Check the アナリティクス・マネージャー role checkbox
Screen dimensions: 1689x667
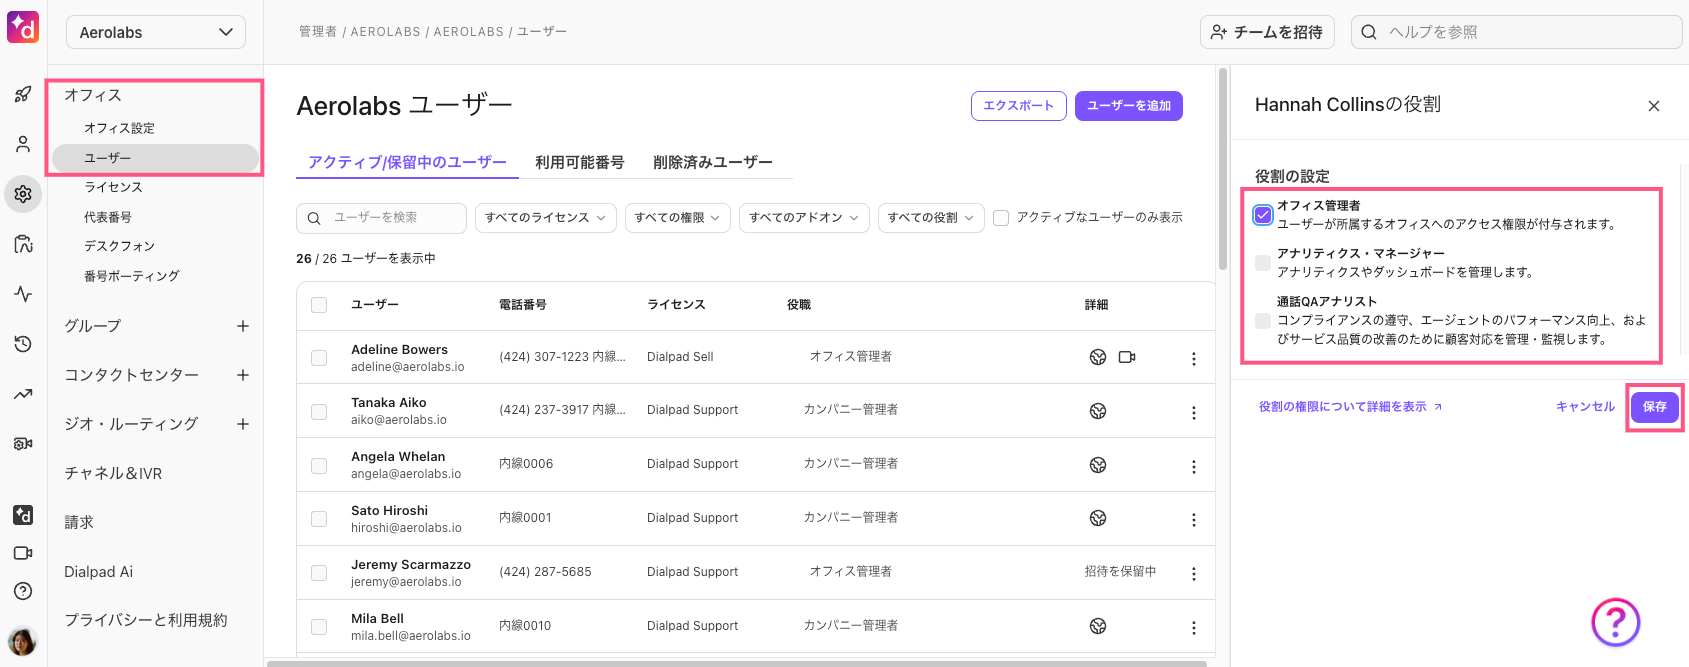(1263, 262)
